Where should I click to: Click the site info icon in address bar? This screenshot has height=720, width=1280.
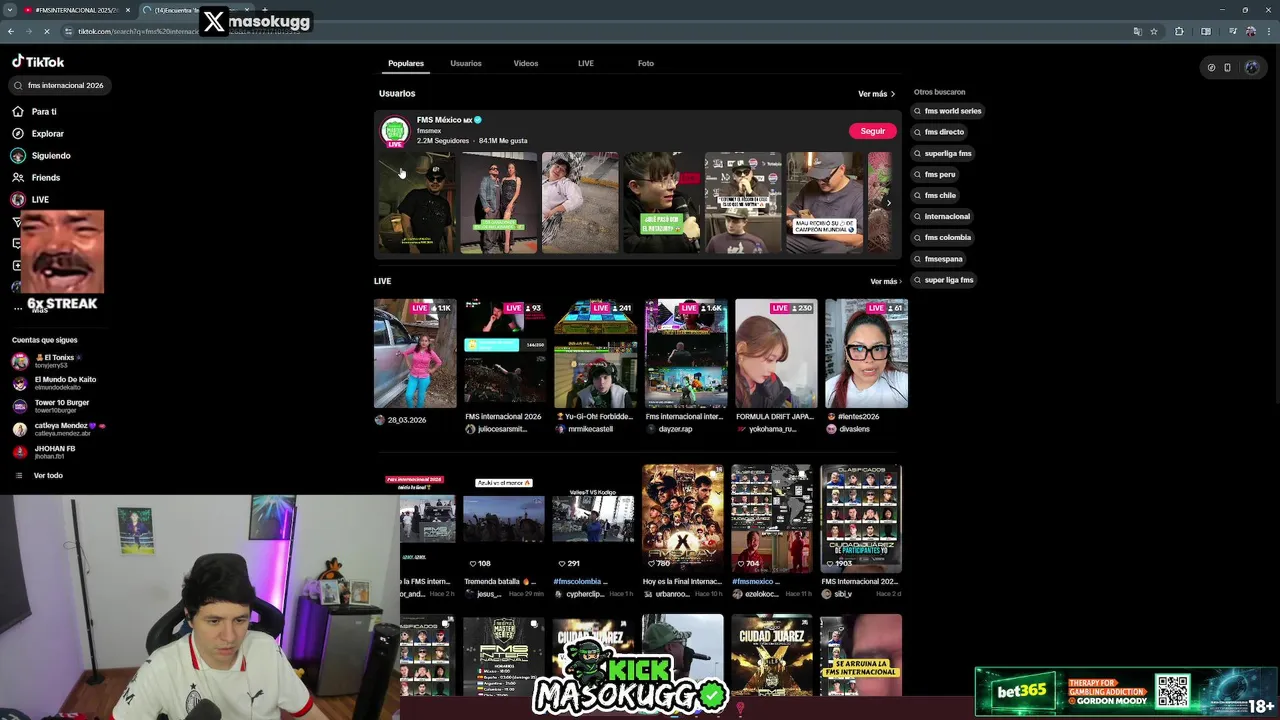pos(69,31)
